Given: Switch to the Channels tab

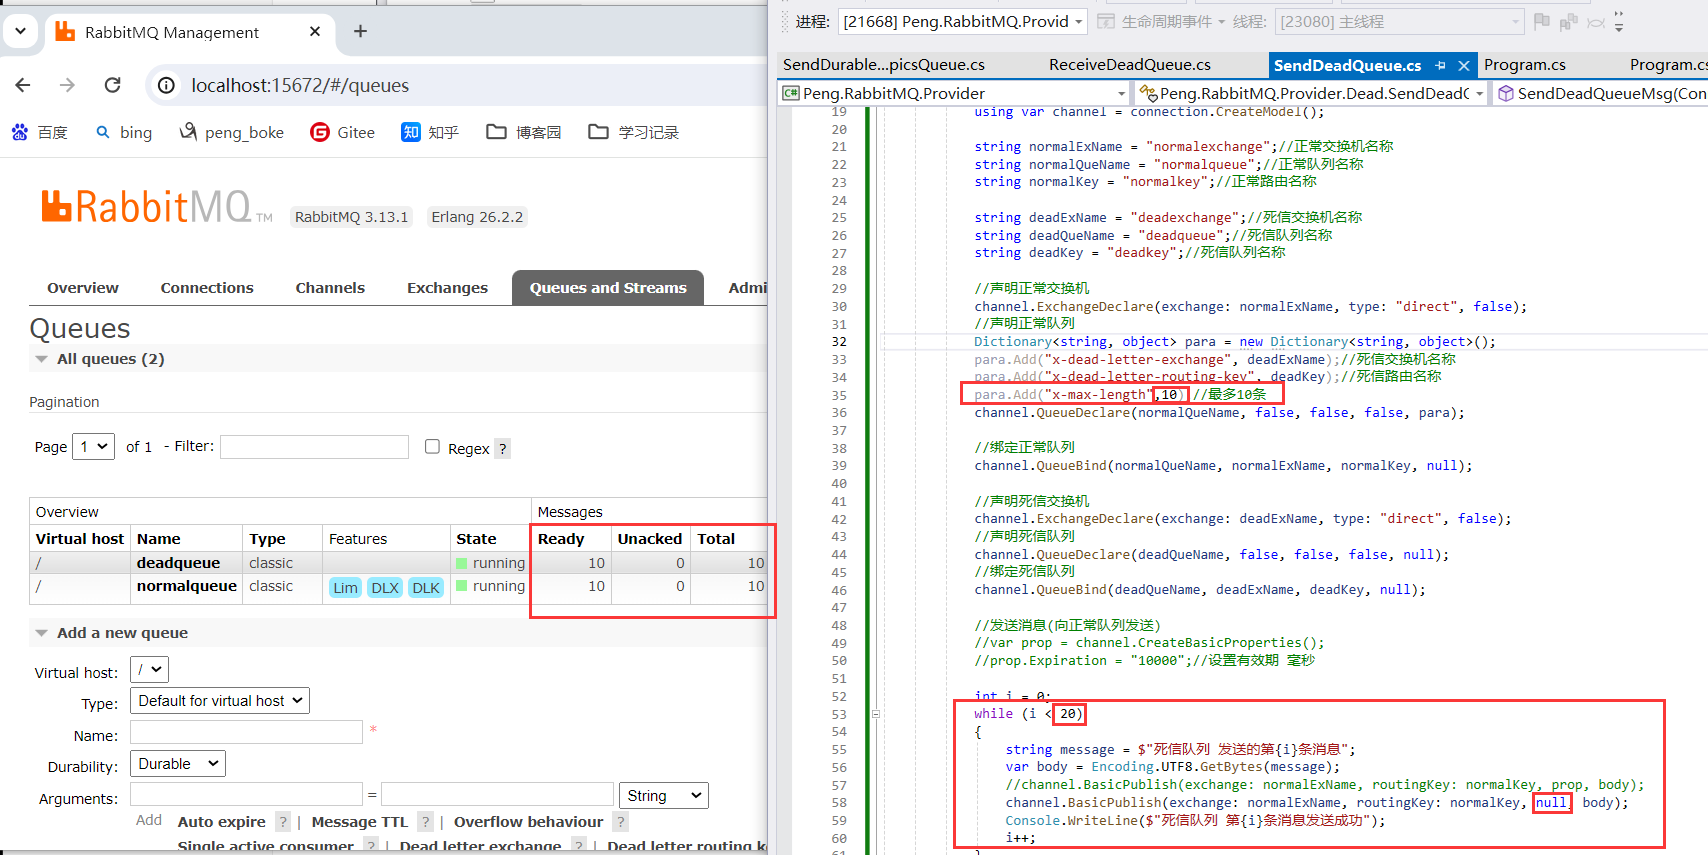Looking at the screenshot, I should pyautogui.click(x=330, y=288).
